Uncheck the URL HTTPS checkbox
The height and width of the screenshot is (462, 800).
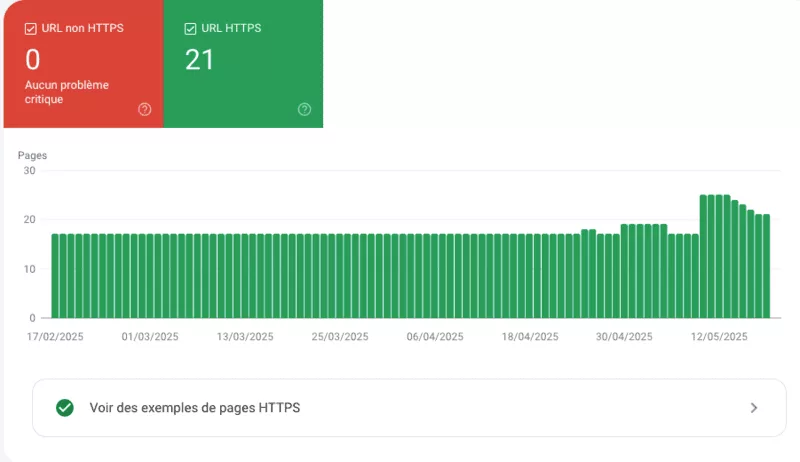190,29
